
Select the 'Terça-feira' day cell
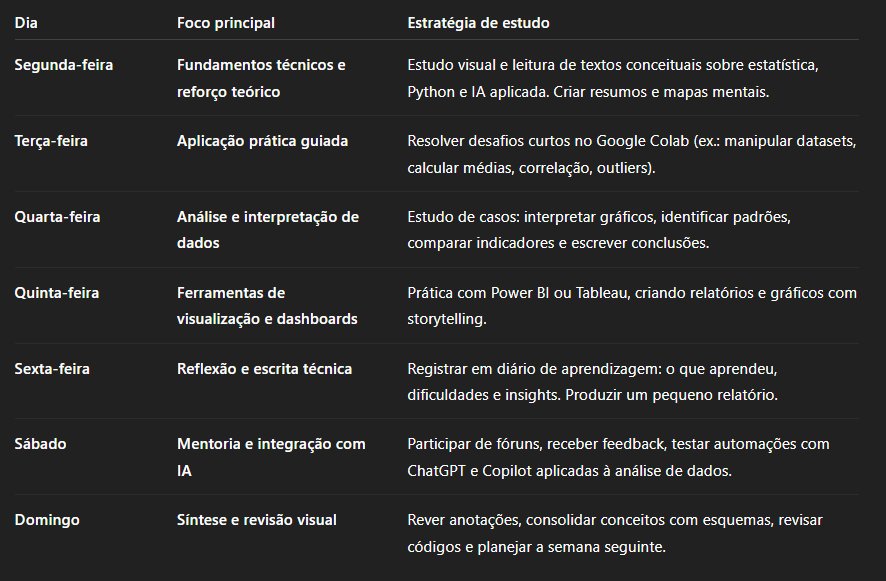pos(51,141)
